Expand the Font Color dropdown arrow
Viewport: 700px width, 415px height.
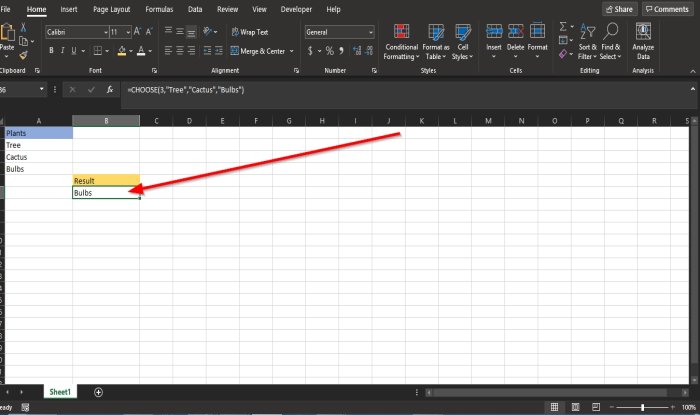coord(150,51)
